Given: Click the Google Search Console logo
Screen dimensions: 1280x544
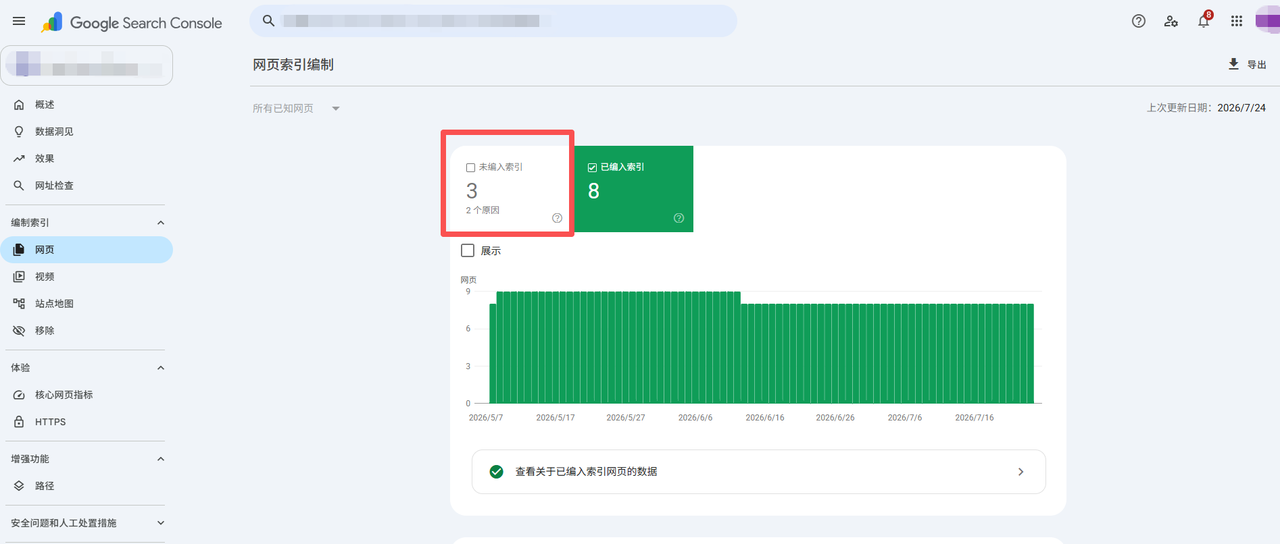Looking at the screenshot, I should click(x=132, y=22).
